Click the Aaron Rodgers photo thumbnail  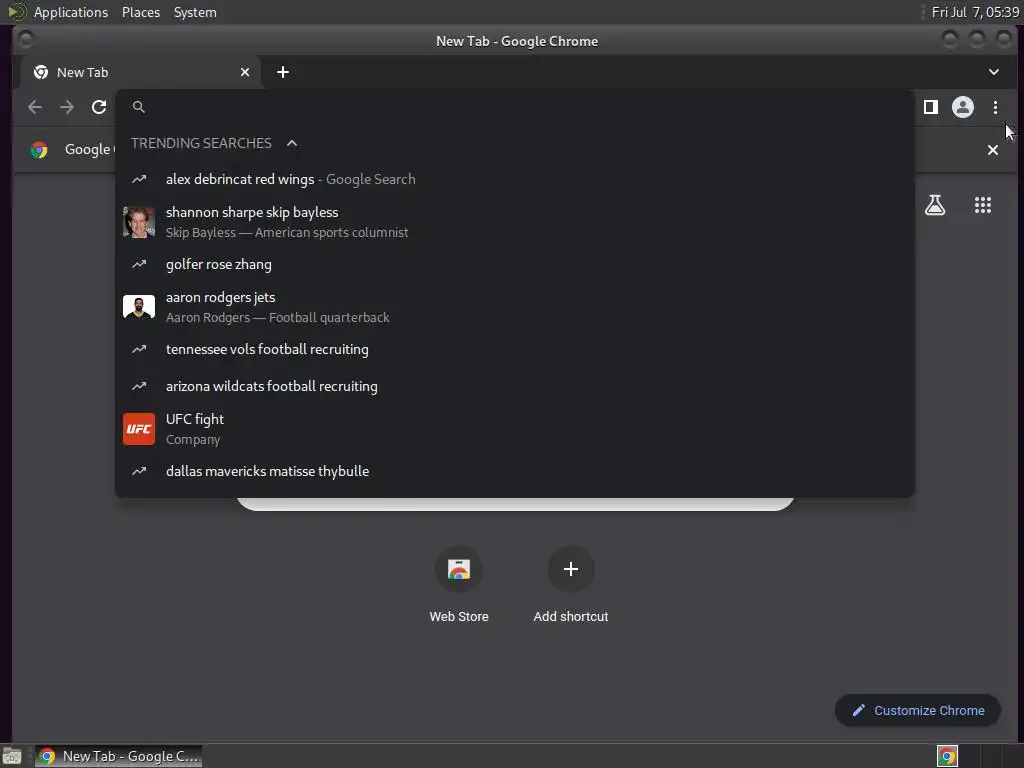point(139,307)
